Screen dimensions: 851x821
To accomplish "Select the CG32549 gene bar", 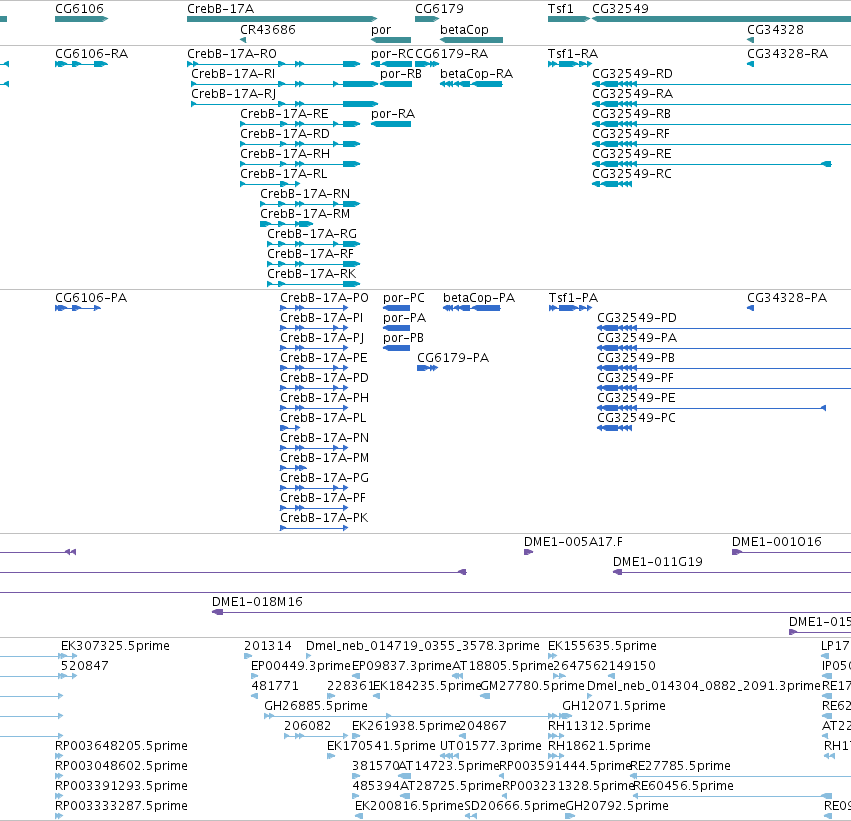I will point(721,19).
